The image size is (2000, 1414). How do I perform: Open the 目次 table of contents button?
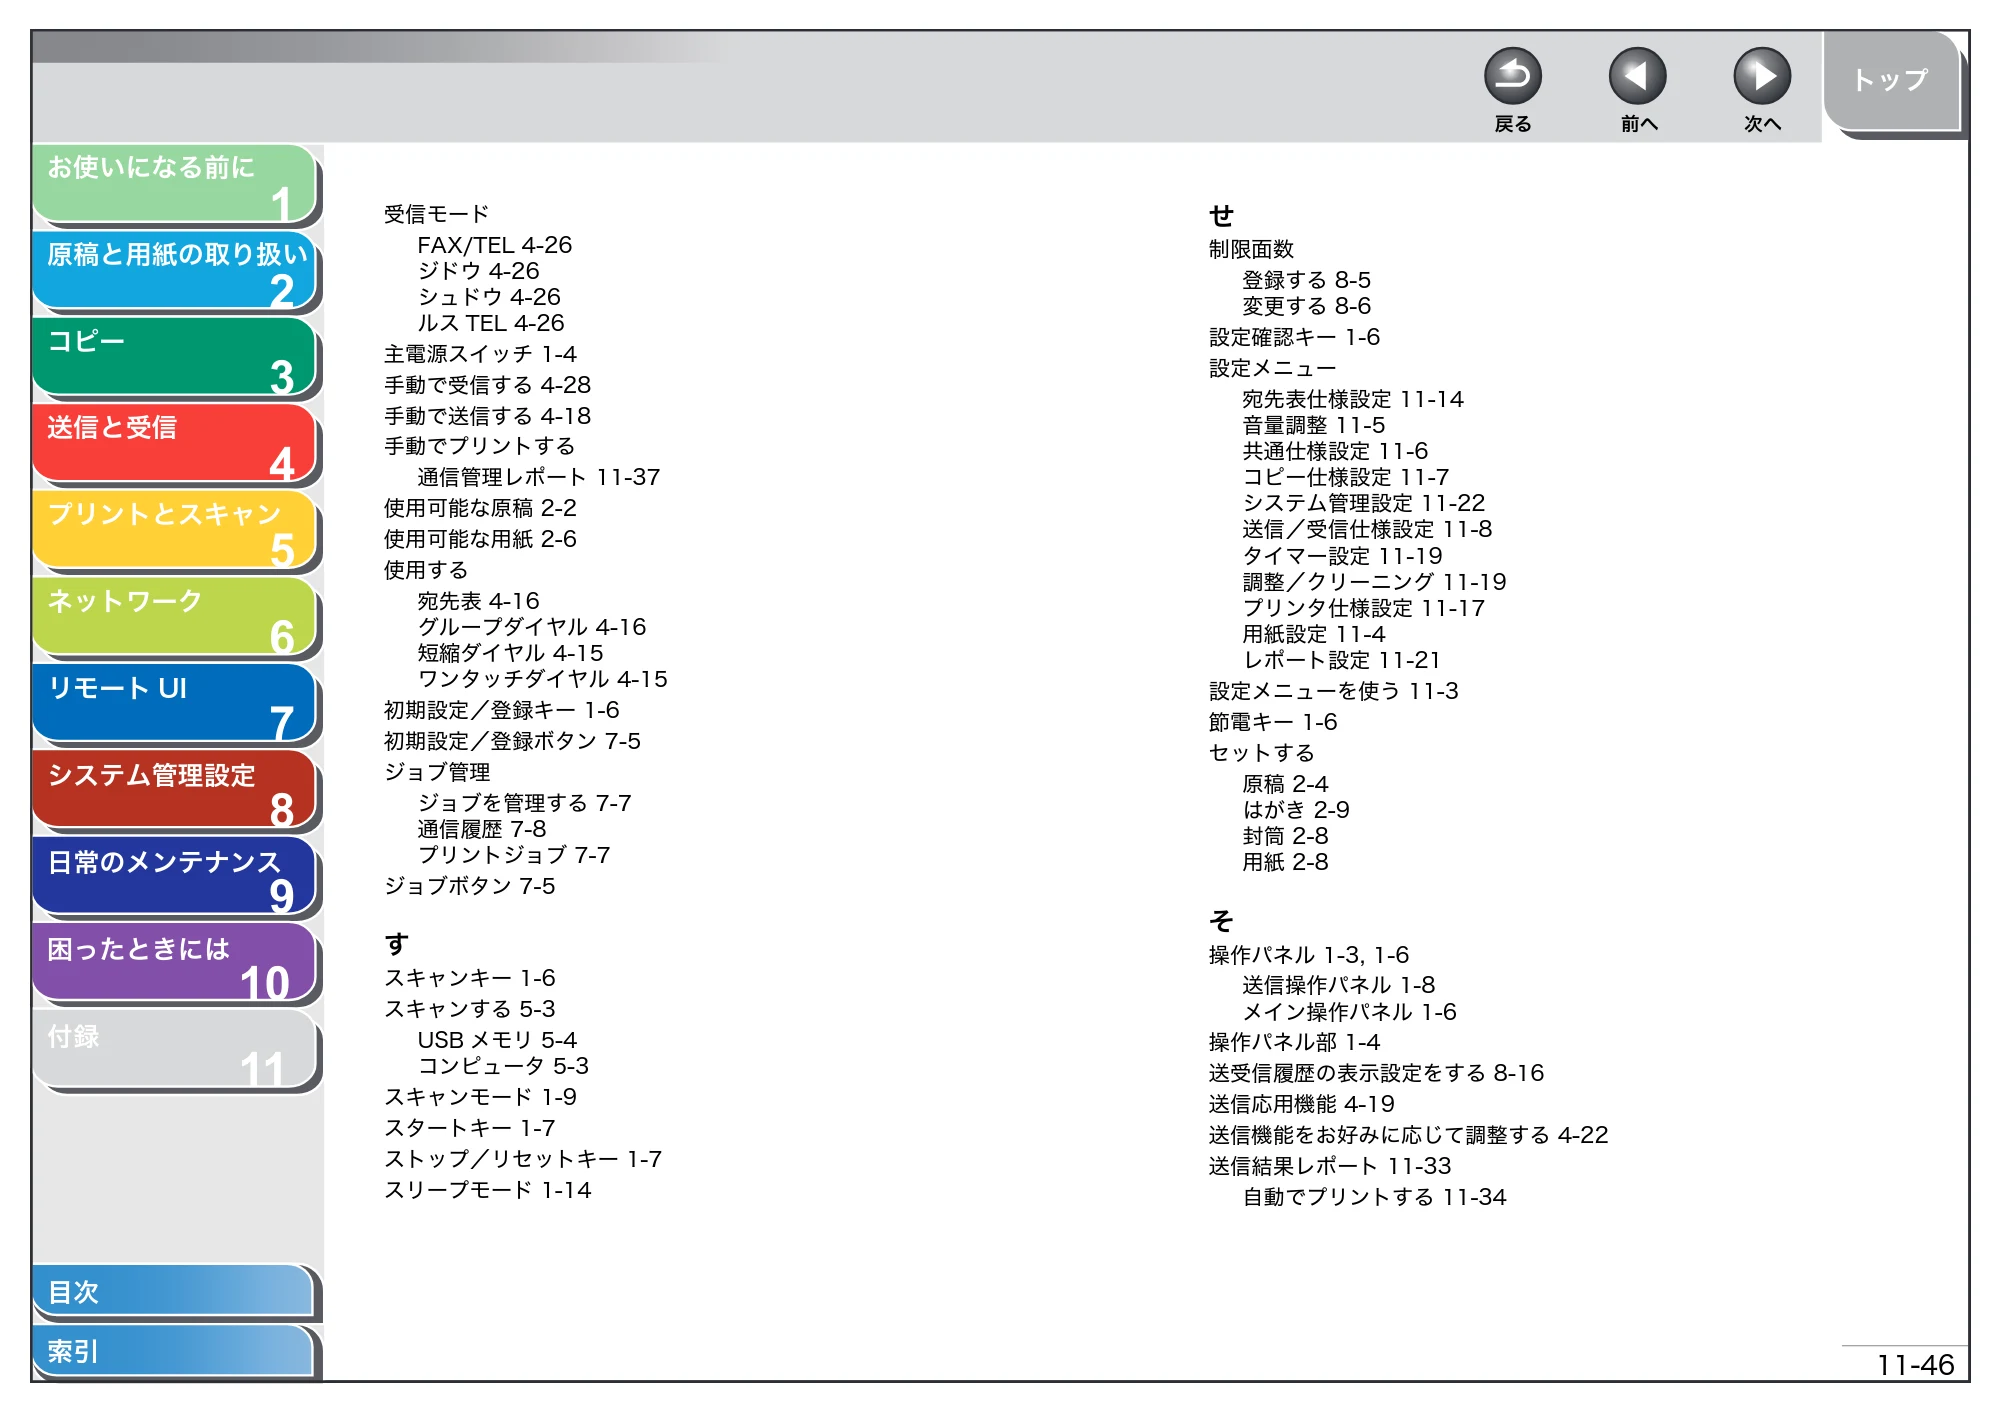pos(173,1292)
